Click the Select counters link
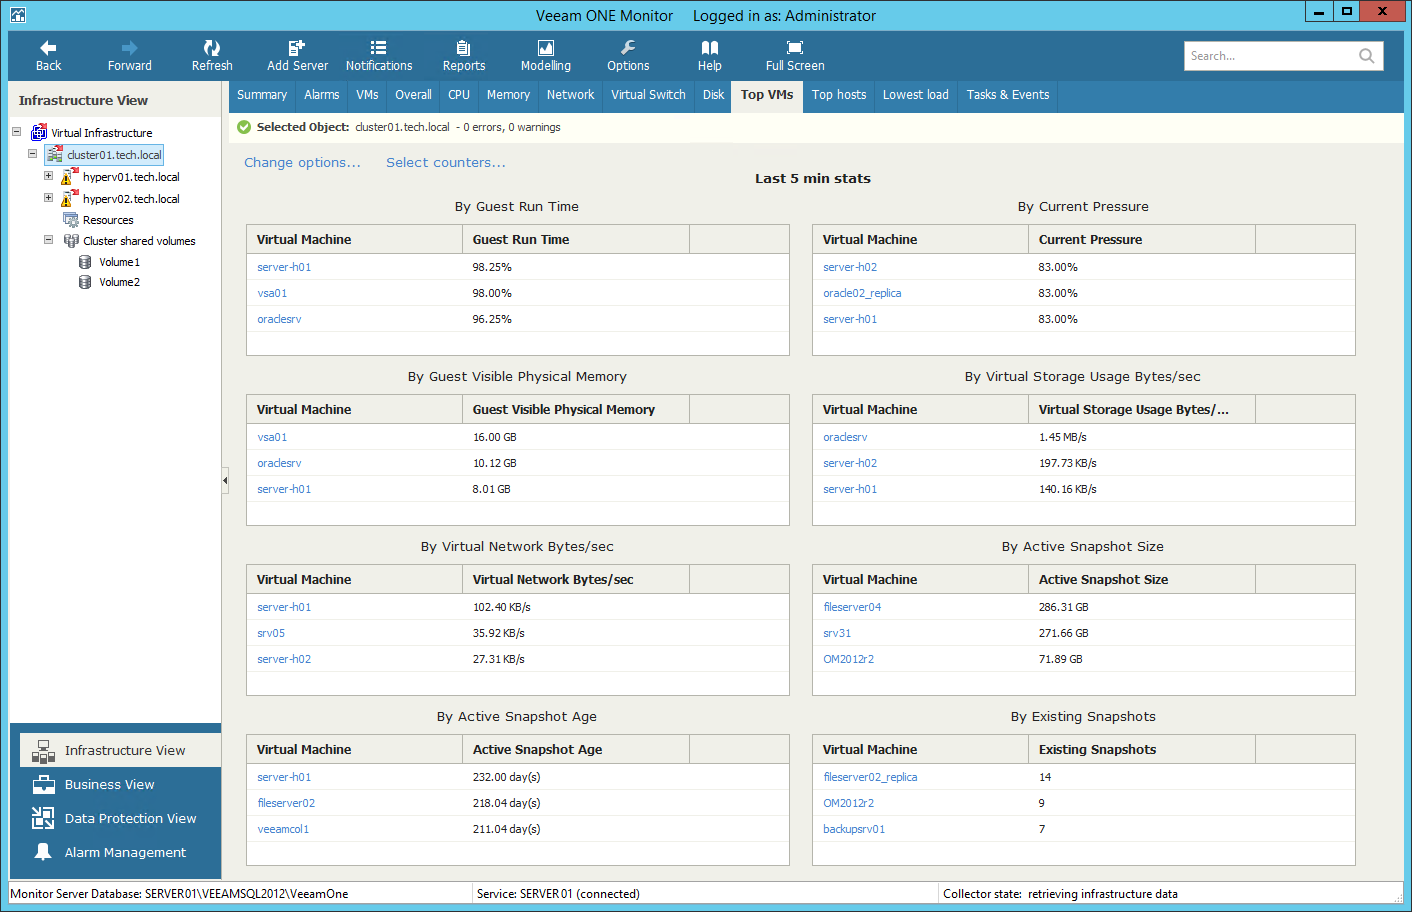 click(446, 163)
